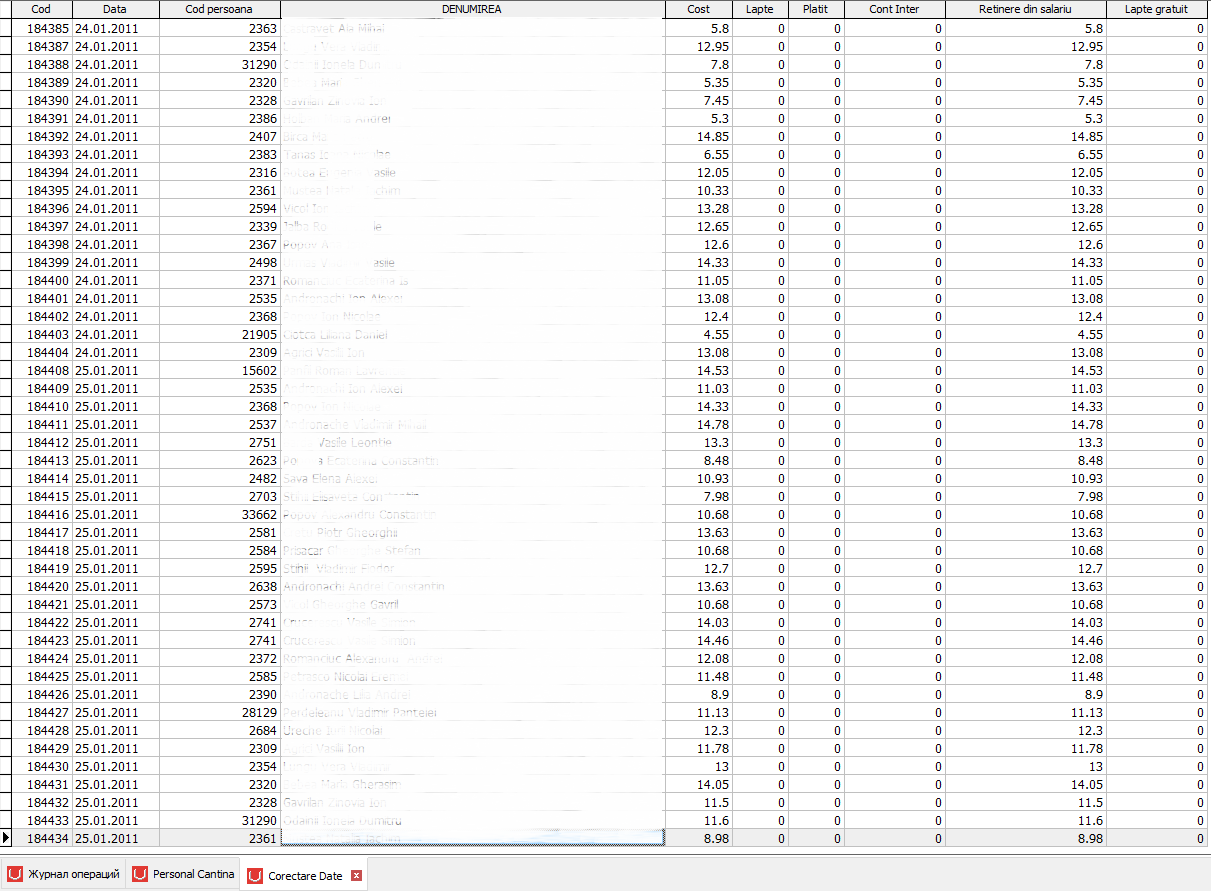Click the Data column header
1211x891 pixels.
click(x=115, y=9)
